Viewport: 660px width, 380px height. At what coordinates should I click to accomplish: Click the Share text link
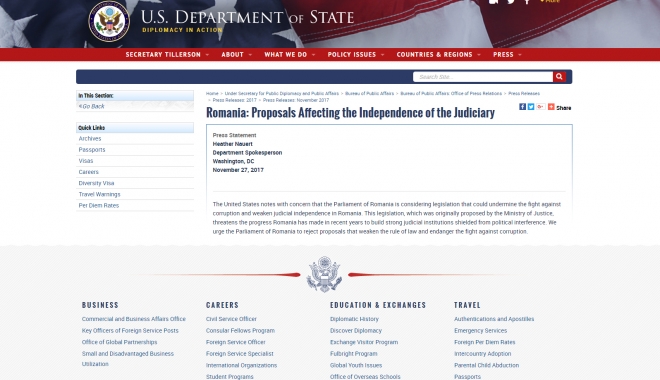click(564, 108)
